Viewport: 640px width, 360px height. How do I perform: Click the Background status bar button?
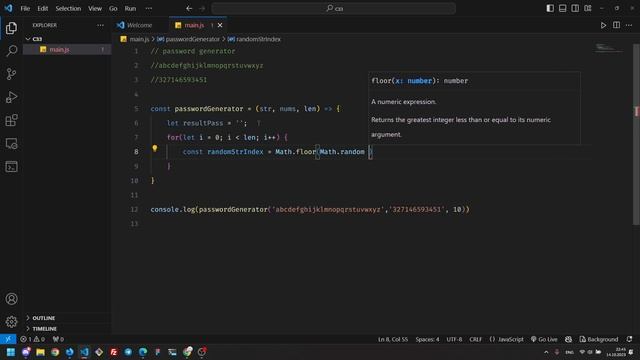599,339
